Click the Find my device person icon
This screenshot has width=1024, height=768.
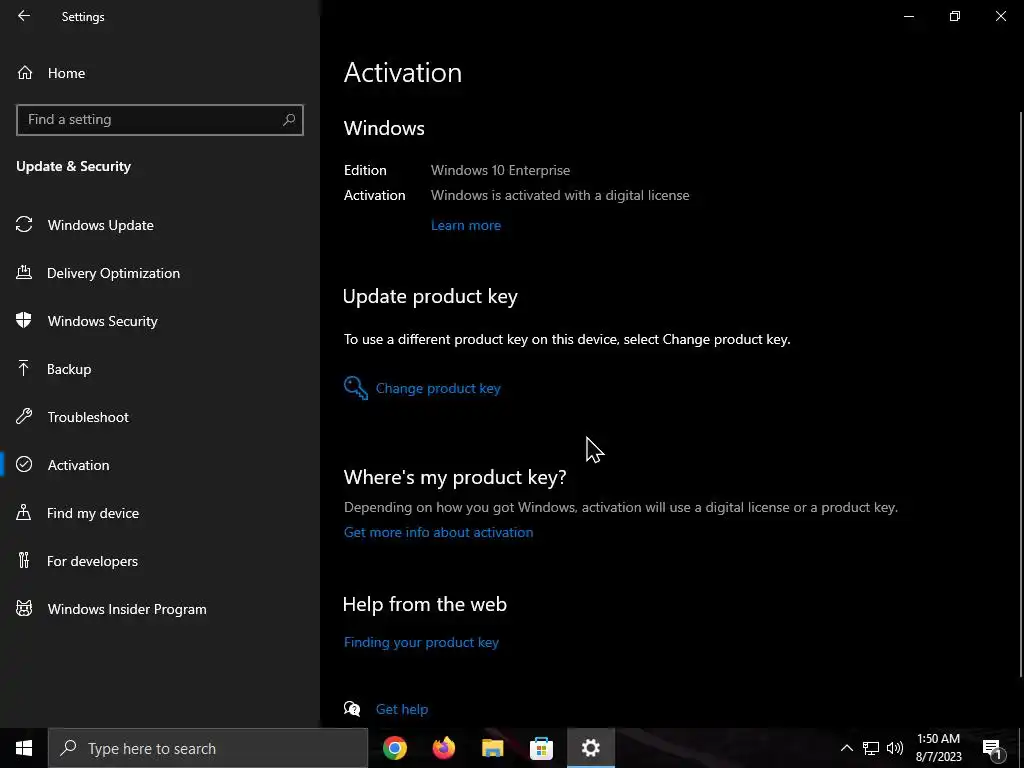(24, 512)
